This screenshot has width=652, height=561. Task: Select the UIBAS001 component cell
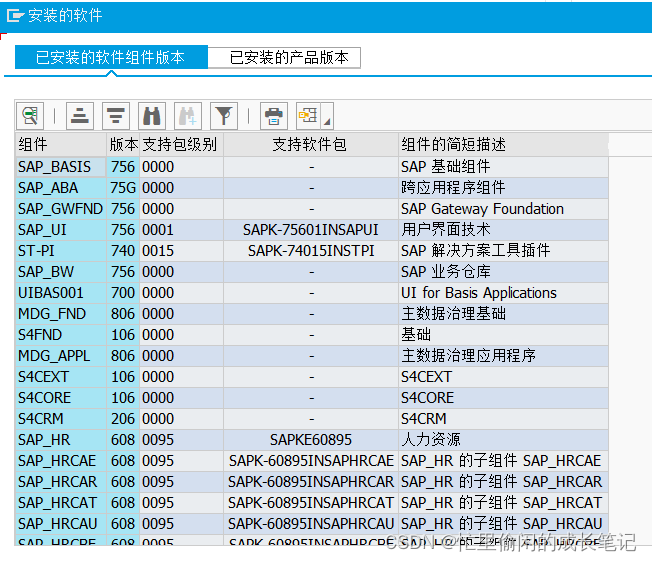tap(61, 293)
